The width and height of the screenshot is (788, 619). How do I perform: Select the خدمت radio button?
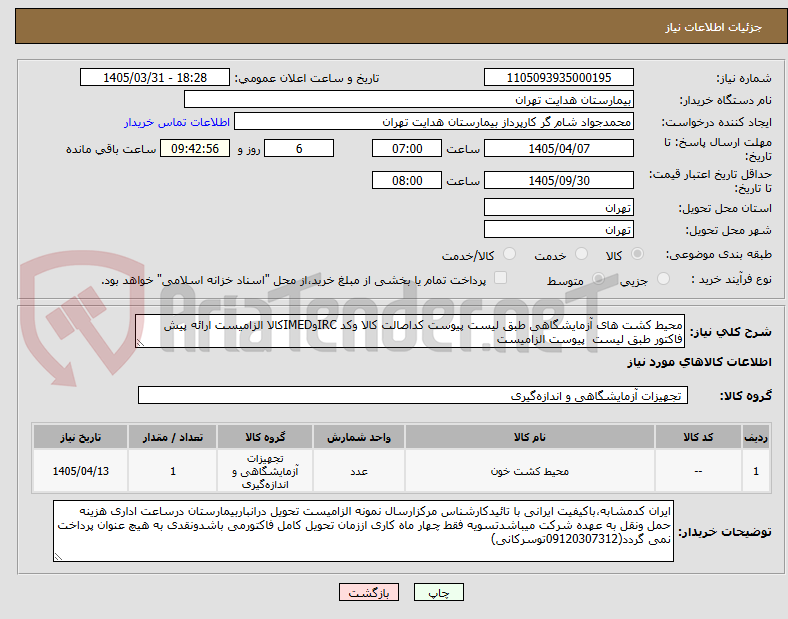pos(581,254)
